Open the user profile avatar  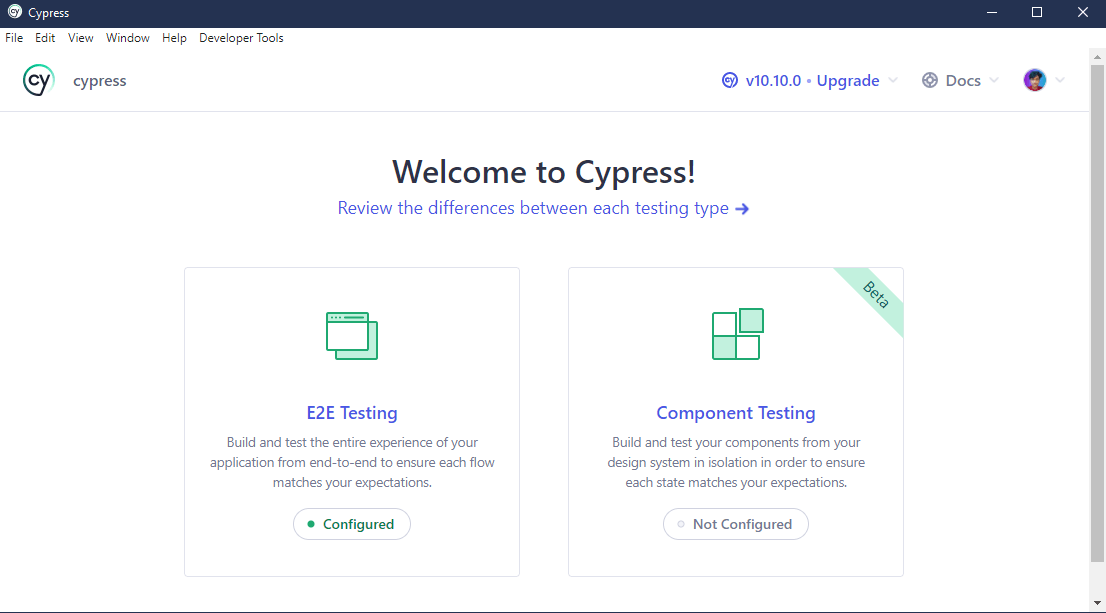point(1034,80)
